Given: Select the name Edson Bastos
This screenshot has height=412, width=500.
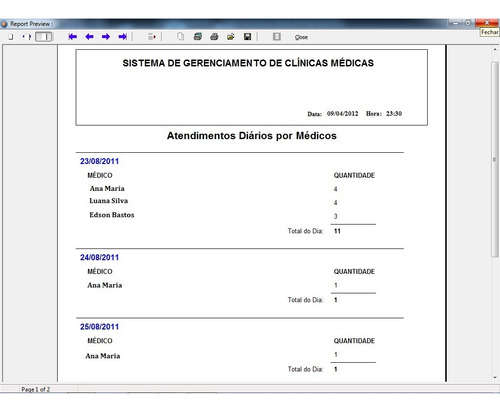Looking at the screenshot, I should [112, 215].
